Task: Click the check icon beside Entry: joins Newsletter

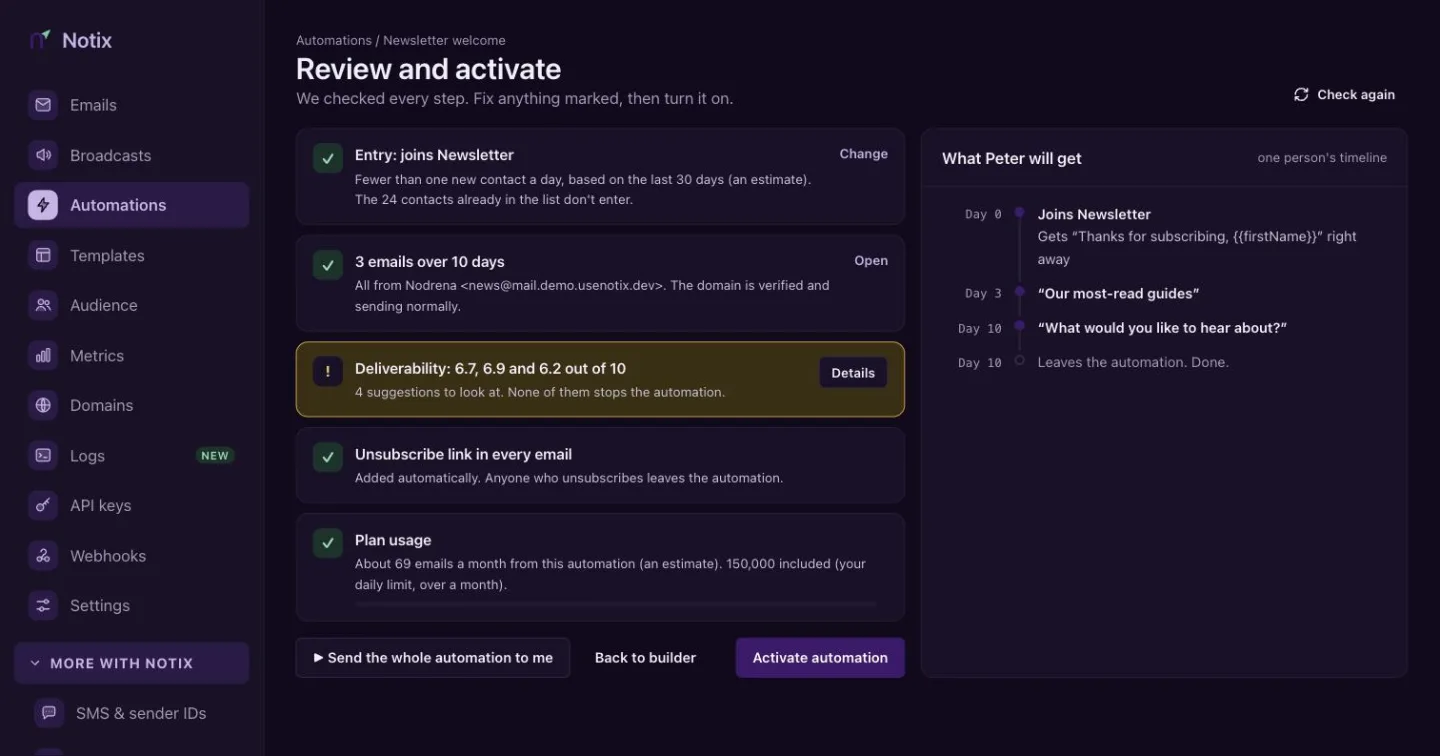Action: pos(328,158)
